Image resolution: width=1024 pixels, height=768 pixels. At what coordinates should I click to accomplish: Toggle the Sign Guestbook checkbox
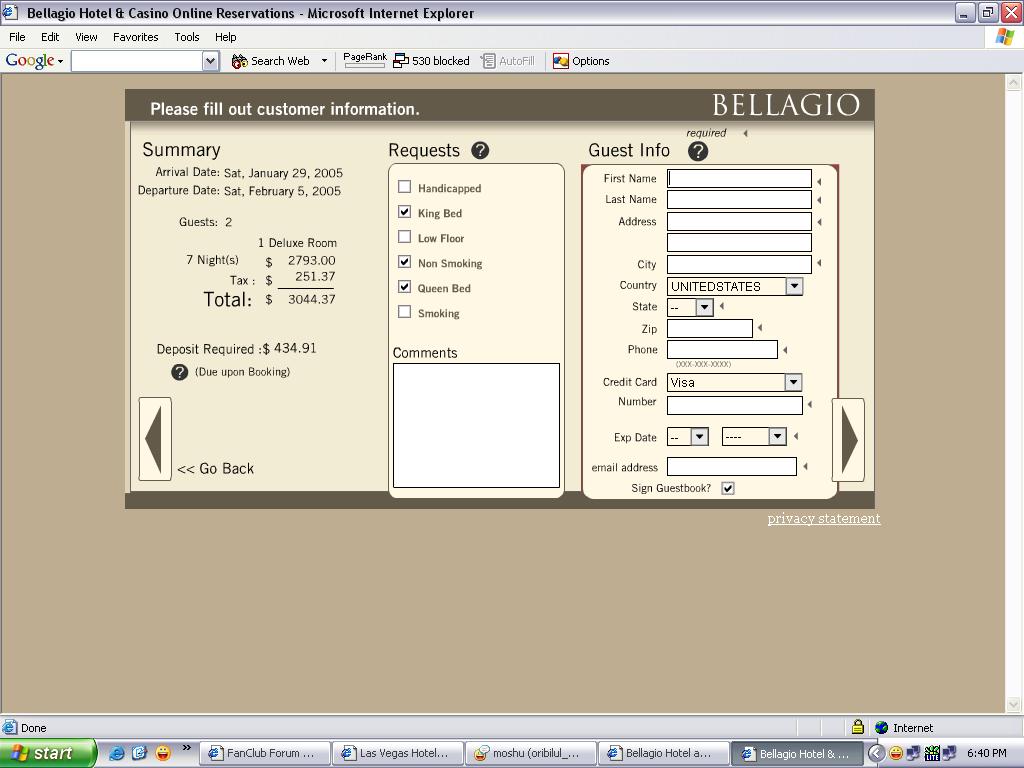pyautogui.click(x=728, y=488)
